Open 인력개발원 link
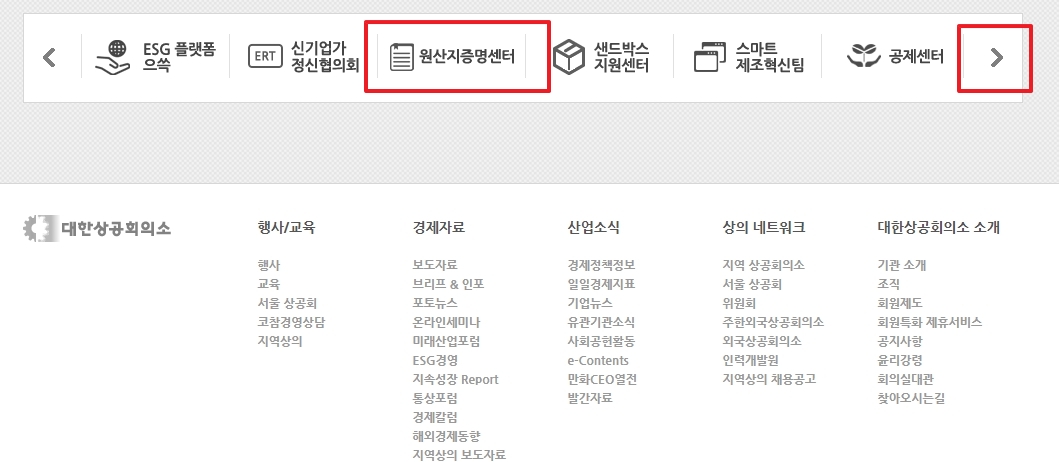This screenshot has height=462, width=1059. 750,360
